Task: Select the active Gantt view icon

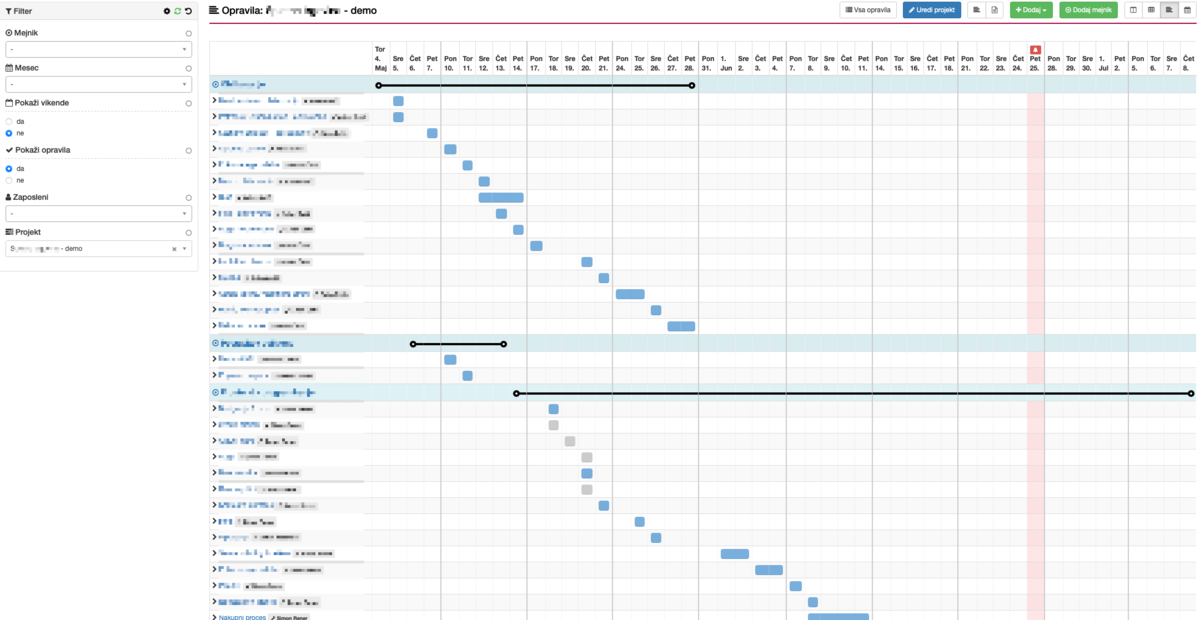Action: tap(1168, 10)
